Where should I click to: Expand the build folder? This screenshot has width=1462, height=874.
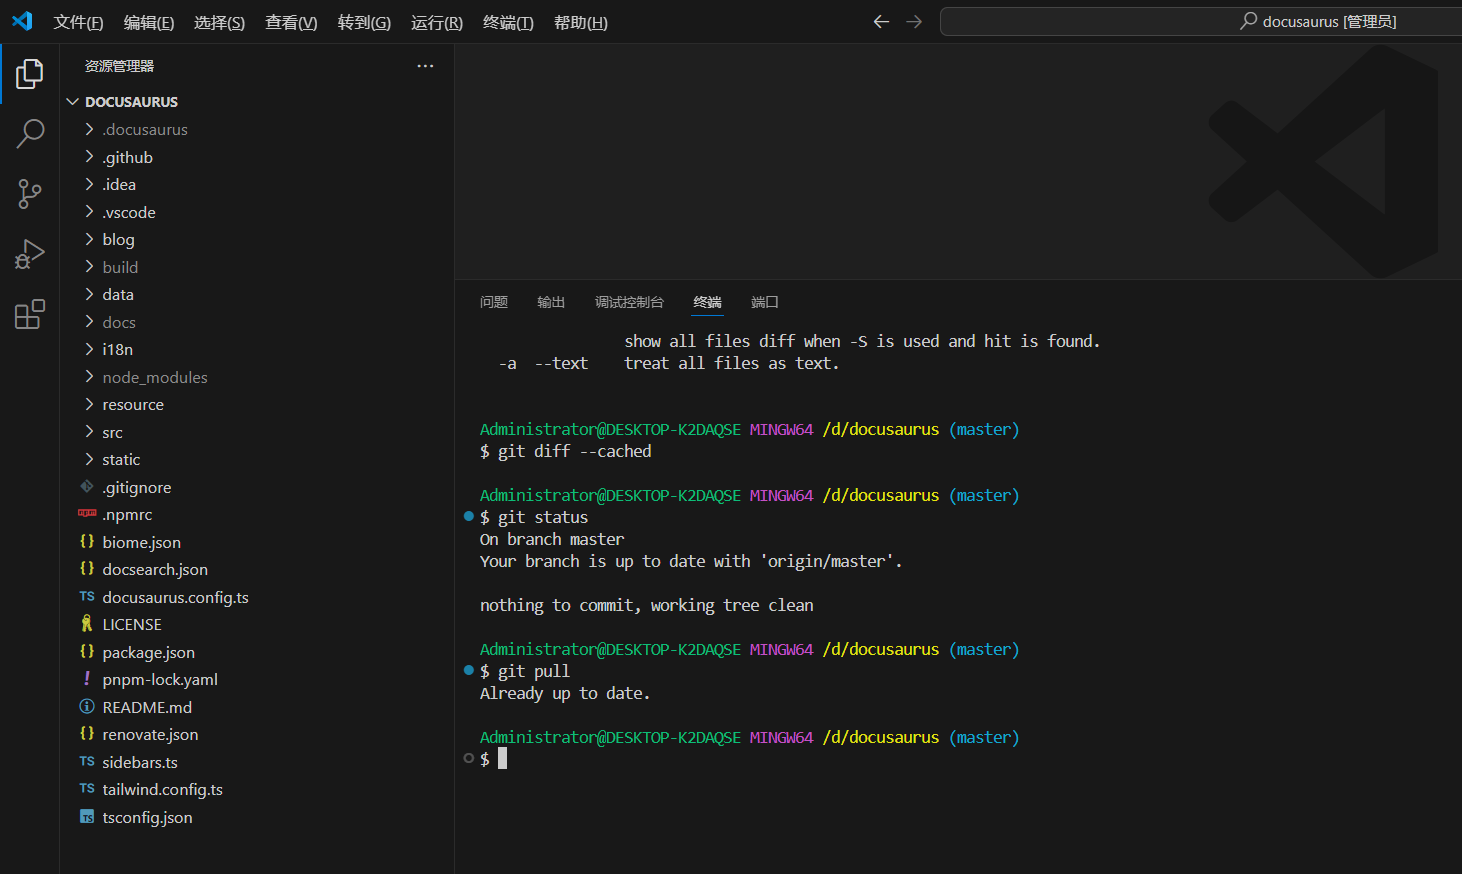coord(89,267)
